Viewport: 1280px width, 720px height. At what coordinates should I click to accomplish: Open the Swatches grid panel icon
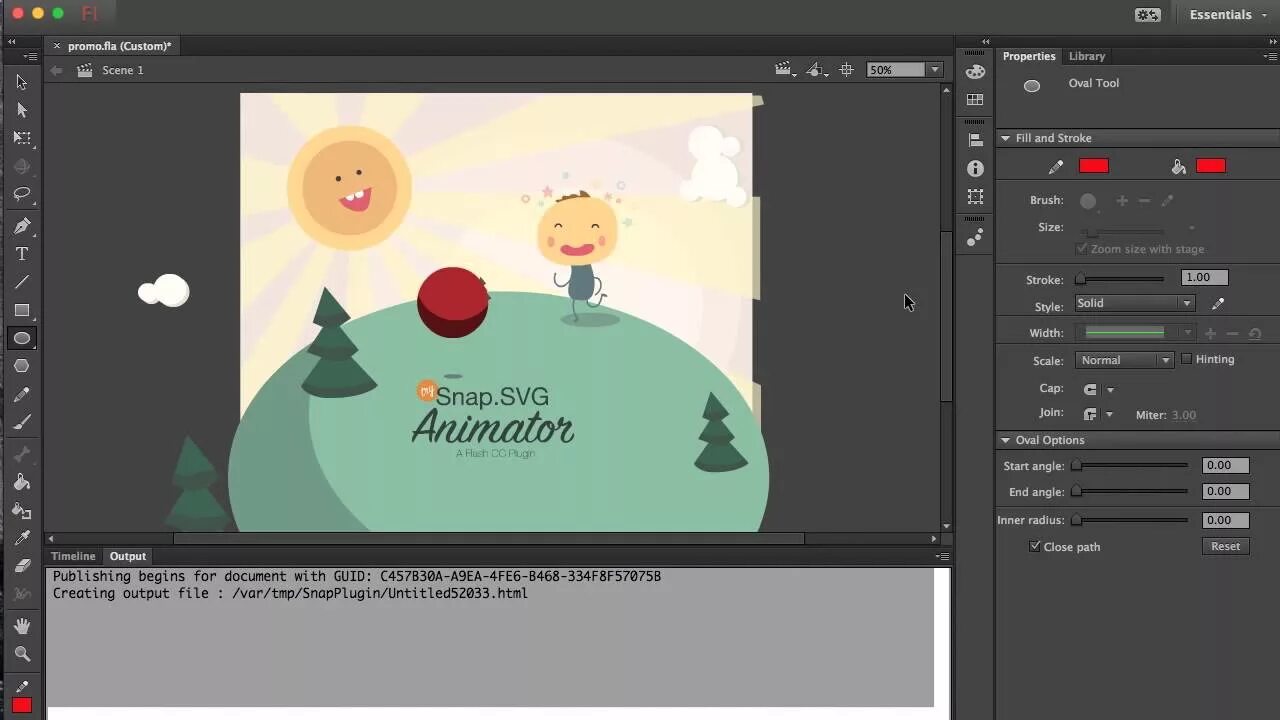click(975, 100)
